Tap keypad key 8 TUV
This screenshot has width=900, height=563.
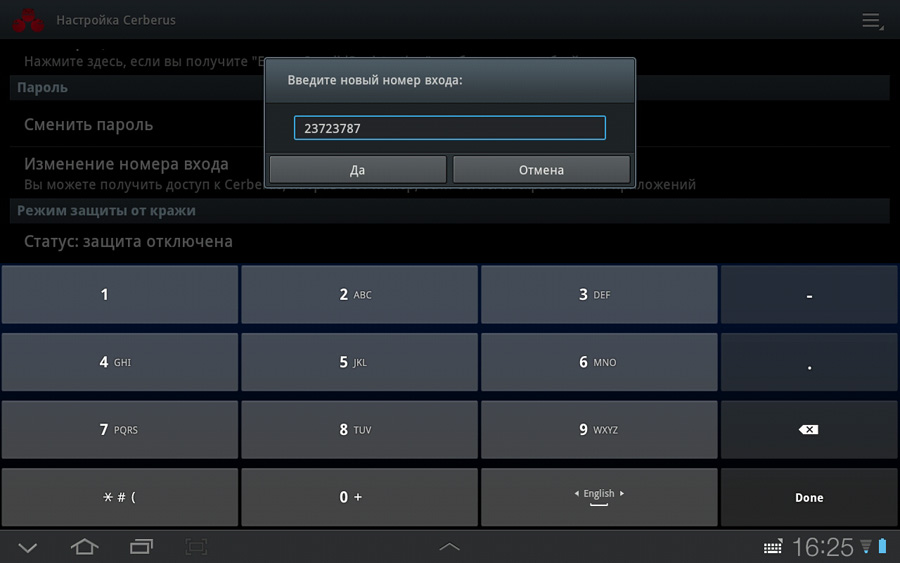(359, 429)
